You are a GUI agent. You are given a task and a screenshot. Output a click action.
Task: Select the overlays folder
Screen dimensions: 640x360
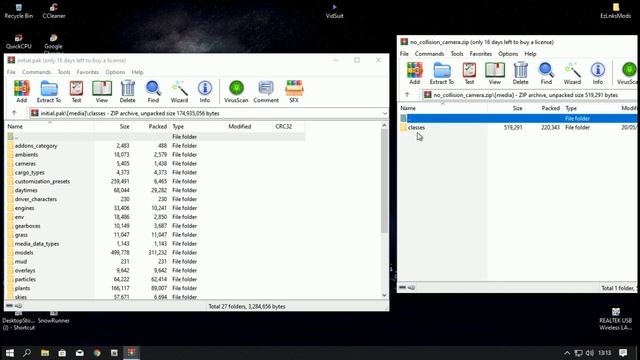pos(25,270)
